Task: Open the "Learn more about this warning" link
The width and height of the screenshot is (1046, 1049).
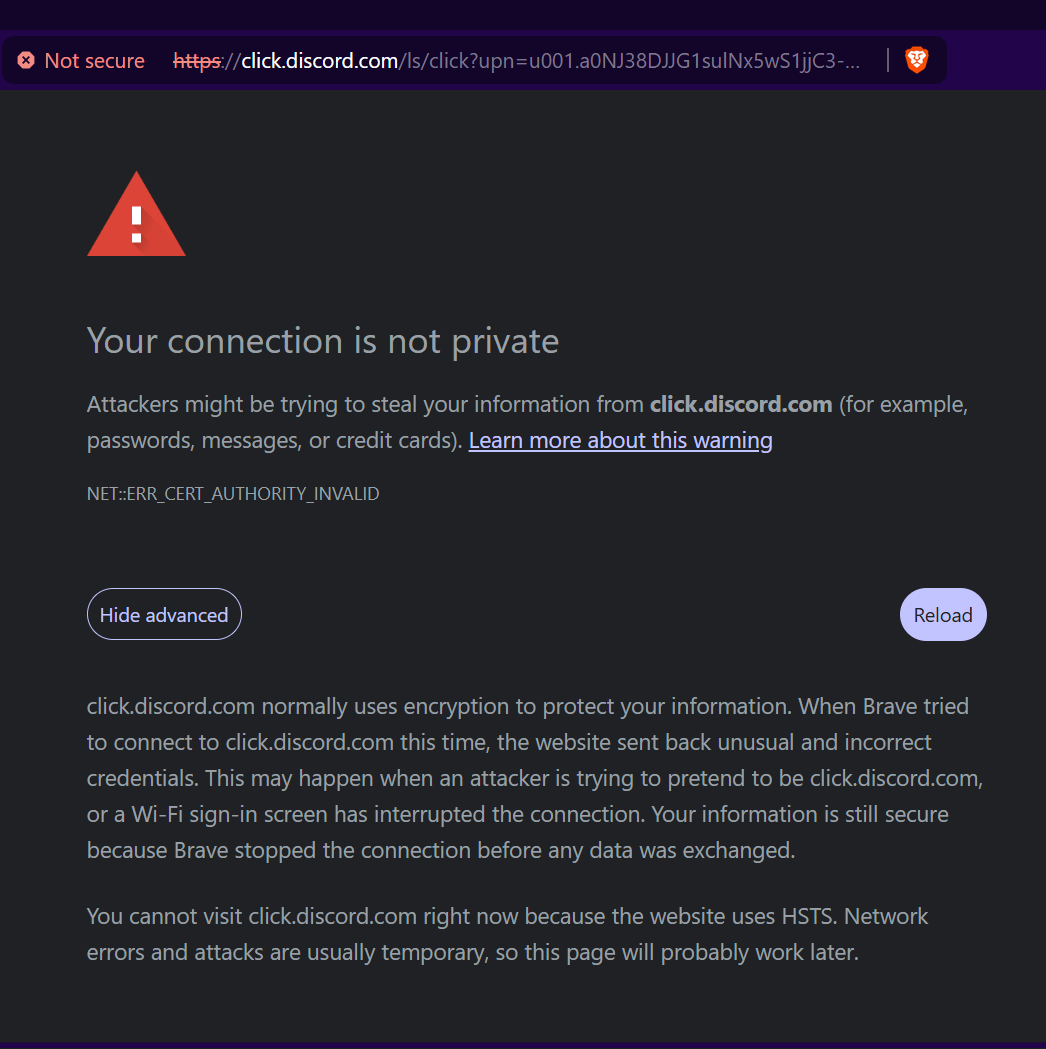Action: 620,440
